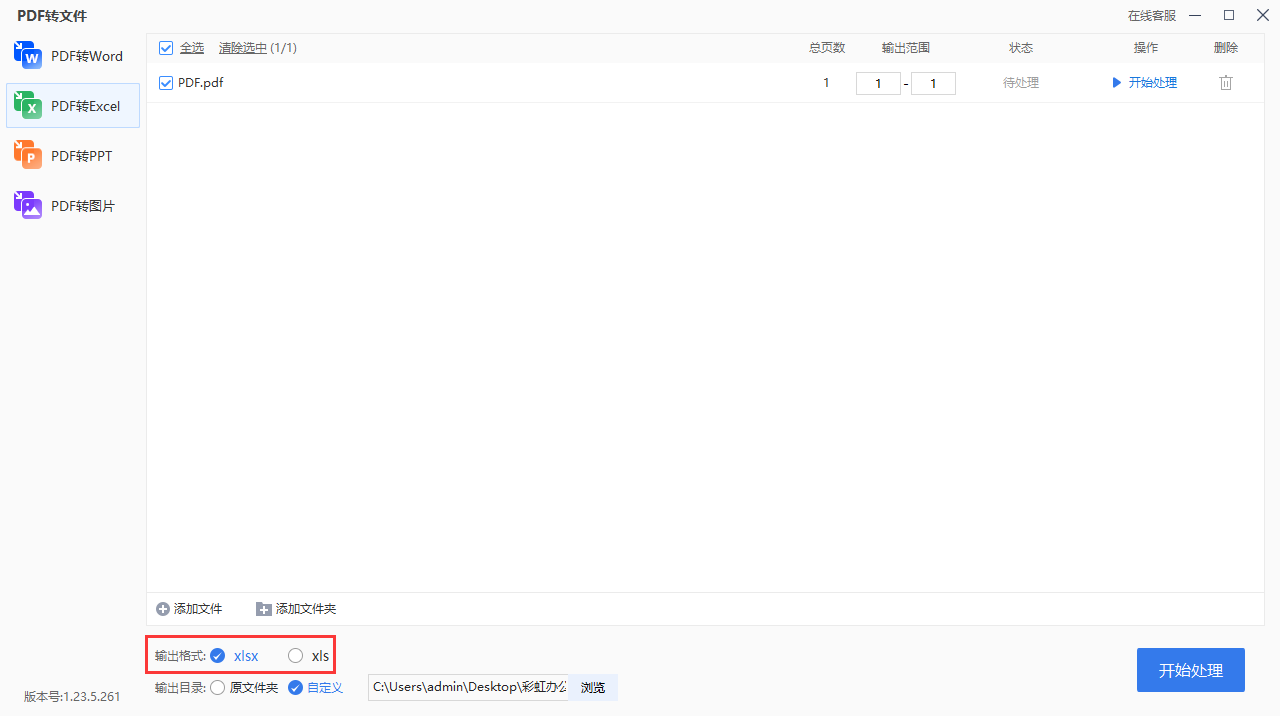Select the PDF.pdf file name
The height and width of the screenshot is (716, 1280).
(x=200, y=83)
